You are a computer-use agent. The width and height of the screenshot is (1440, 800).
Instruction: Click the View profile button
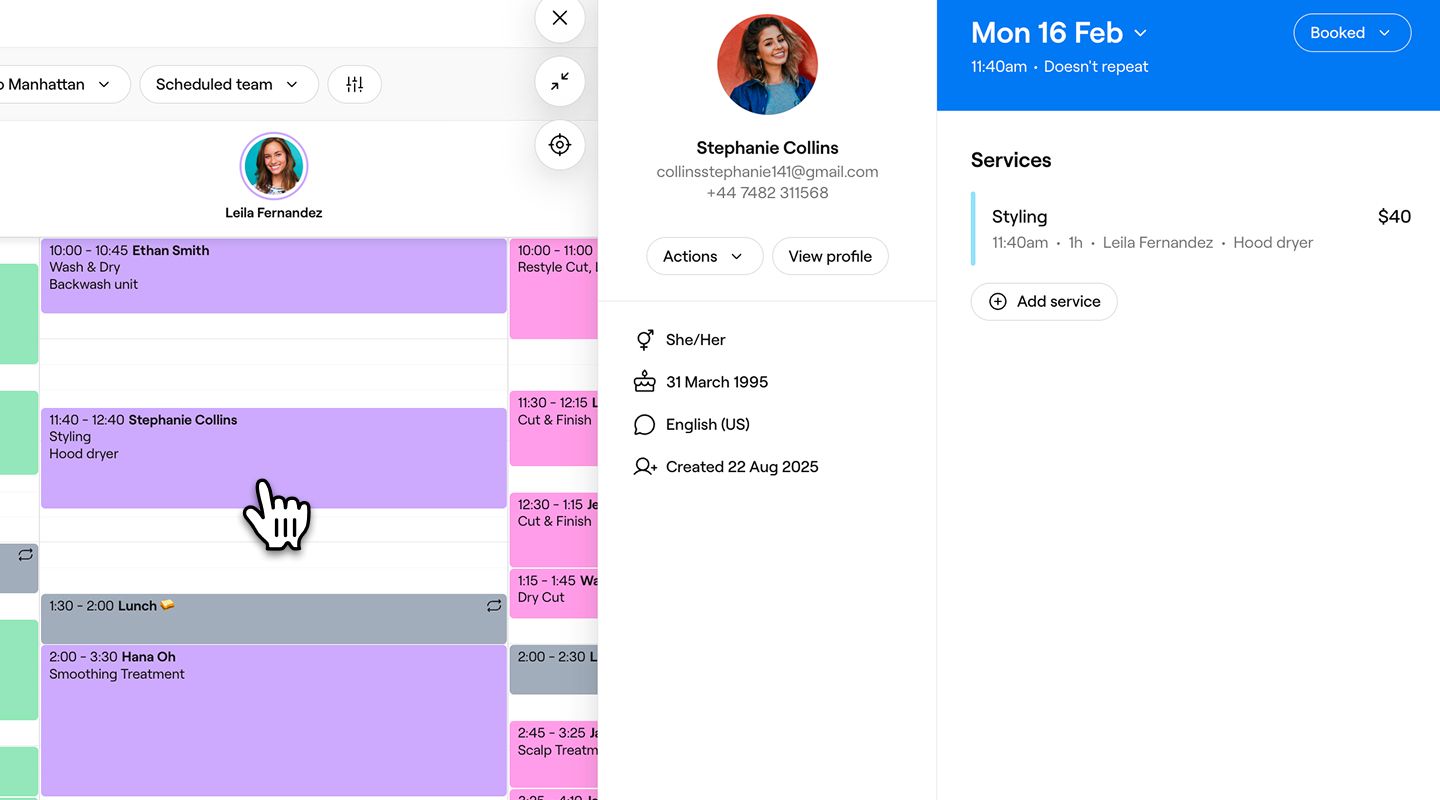[830, 257]
